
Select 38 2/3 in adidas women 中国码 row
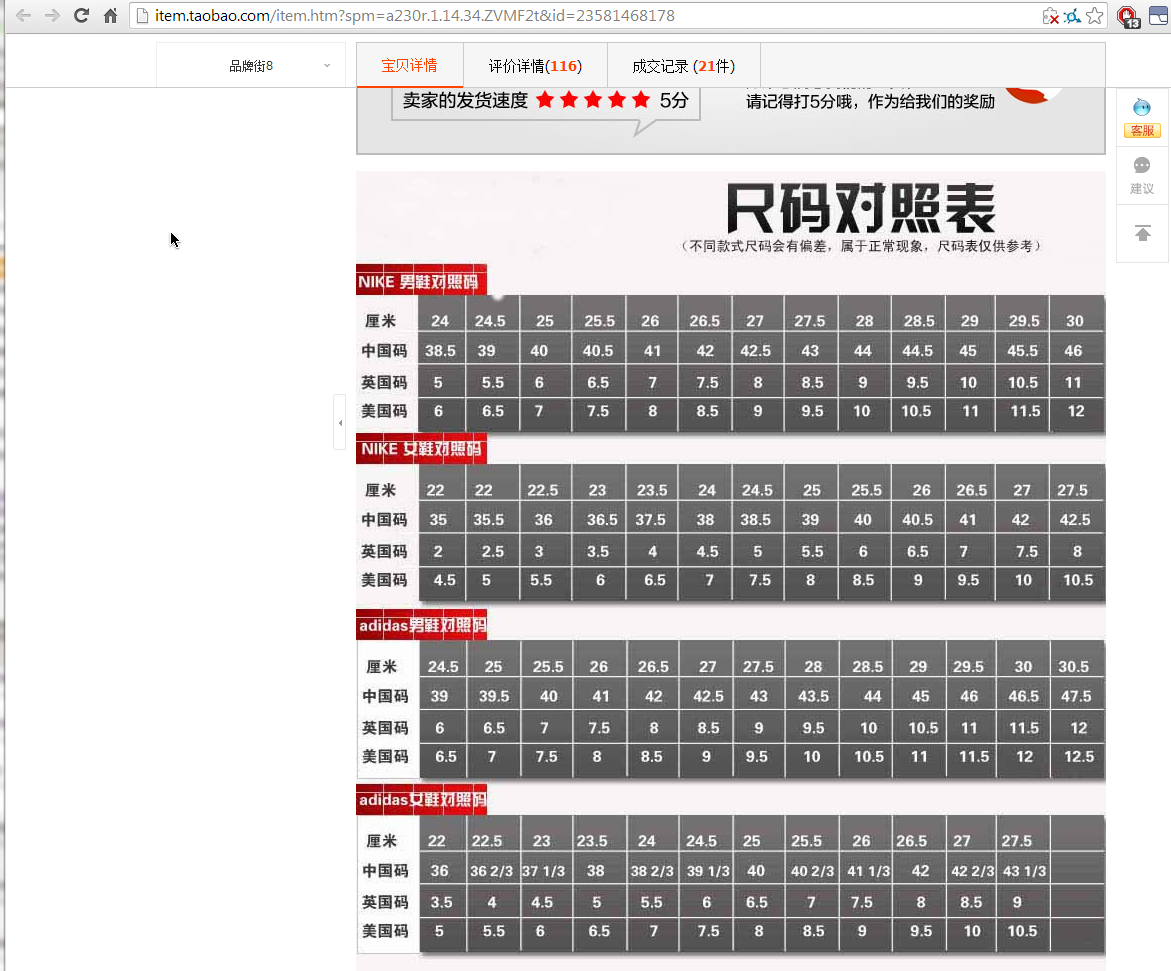(652, 871)
